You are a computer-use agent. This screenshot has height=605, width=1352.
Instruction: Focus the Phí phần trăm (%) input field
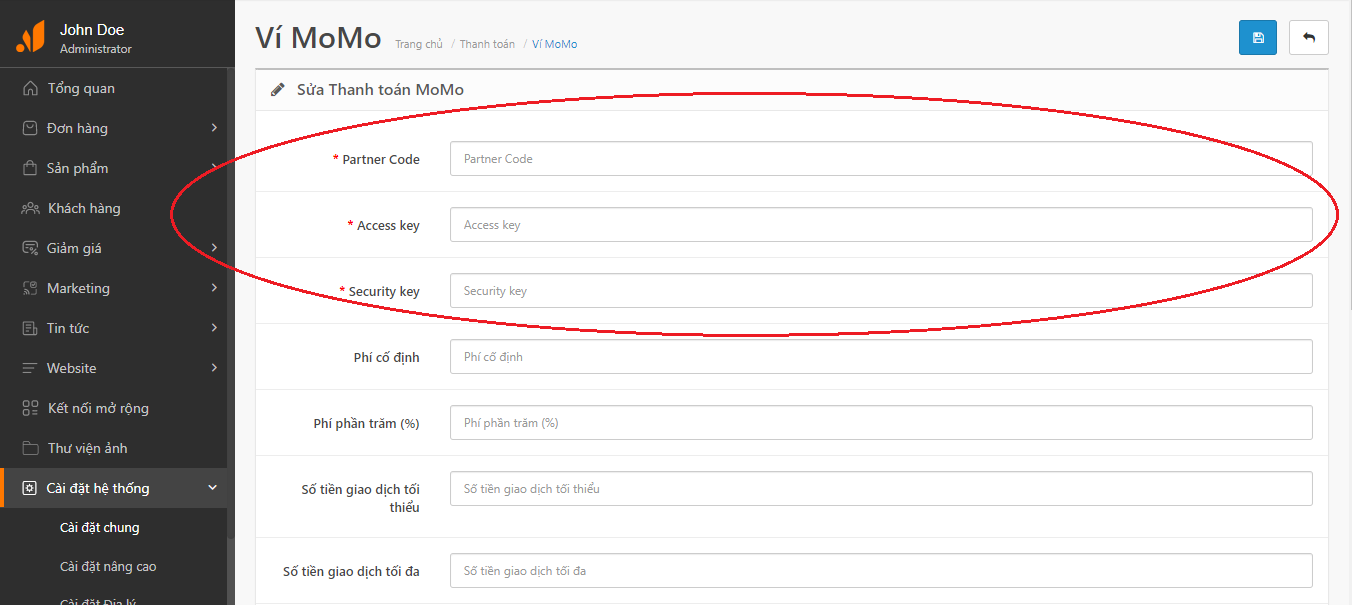(881, 423)
